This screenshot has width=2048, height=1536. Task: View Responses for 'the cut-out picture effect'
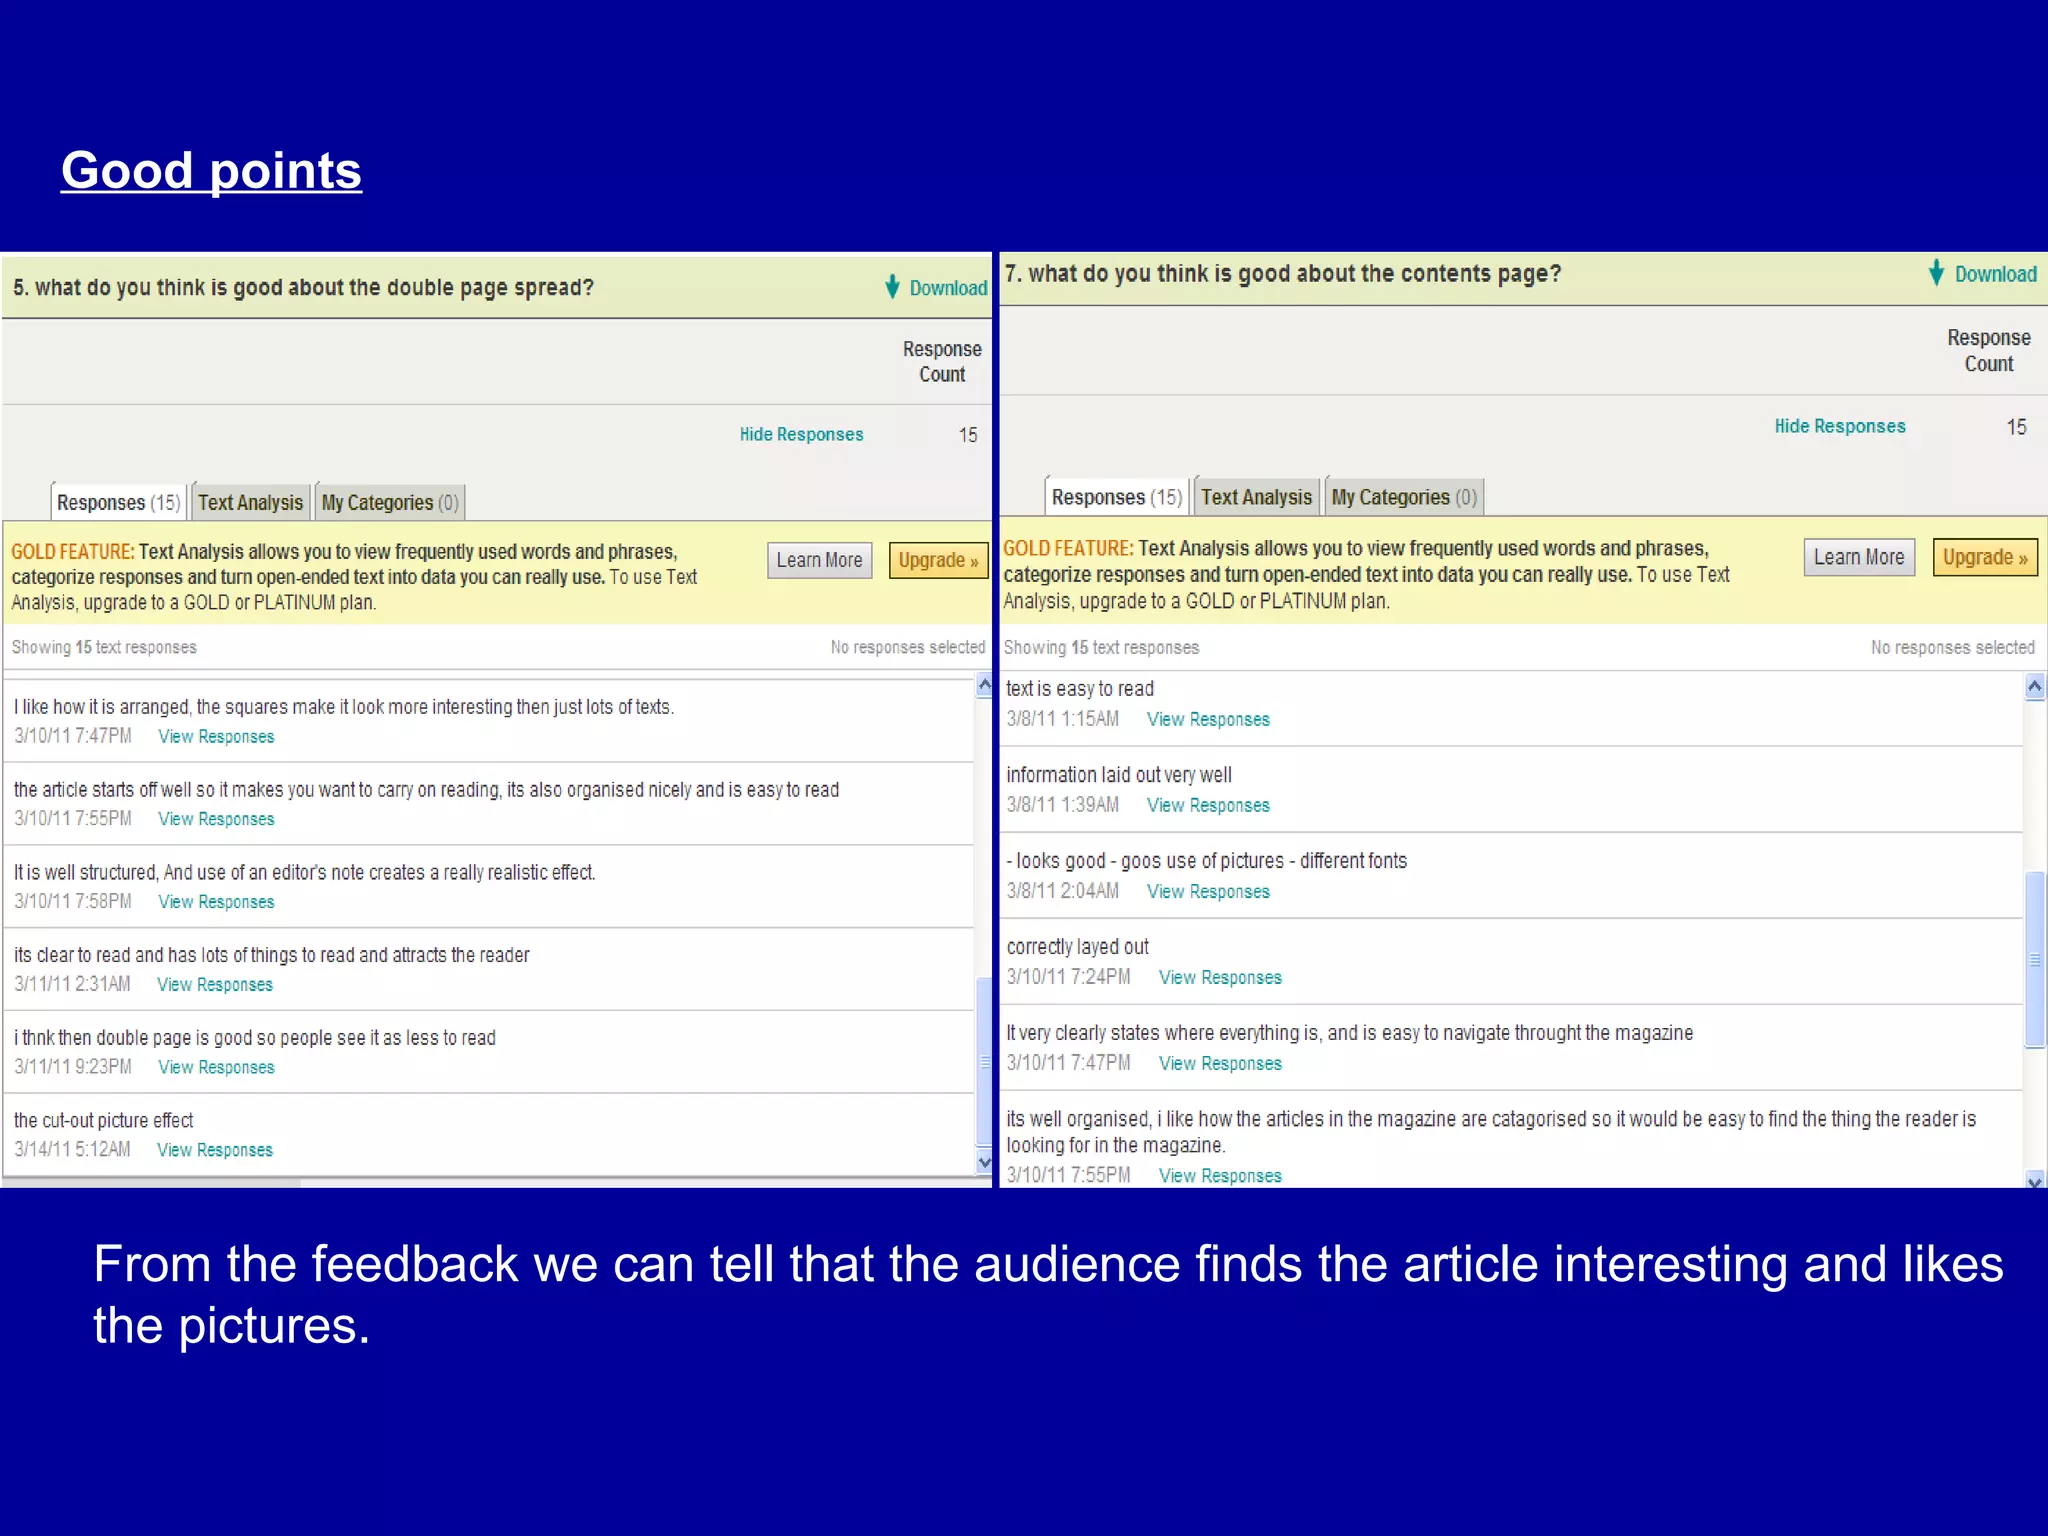[215, 1150]
